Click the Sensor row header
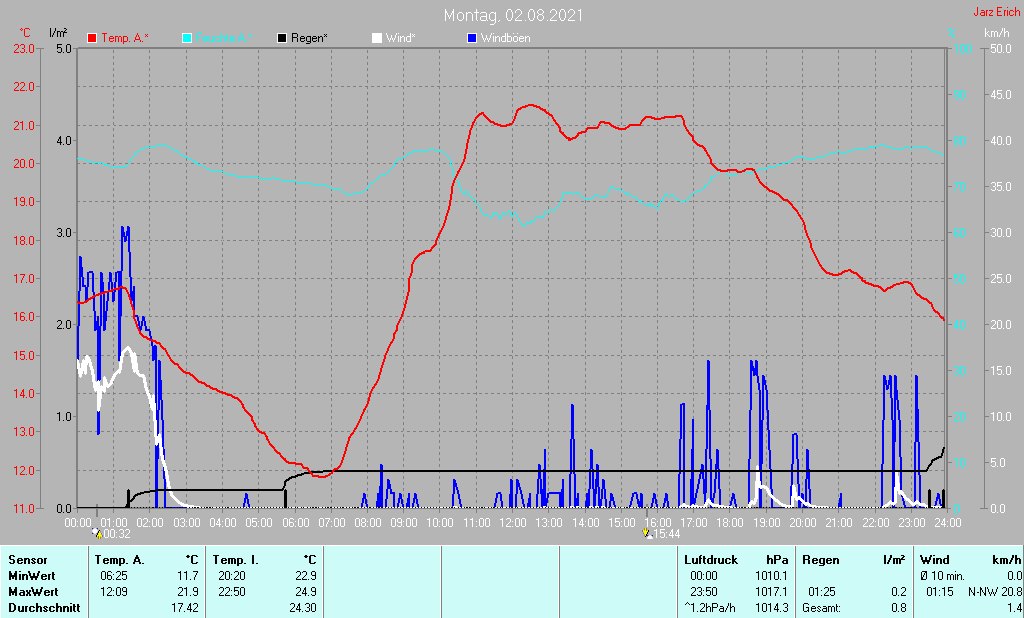The width and height of the screenshot is (1024, 618). pos(27,560)
